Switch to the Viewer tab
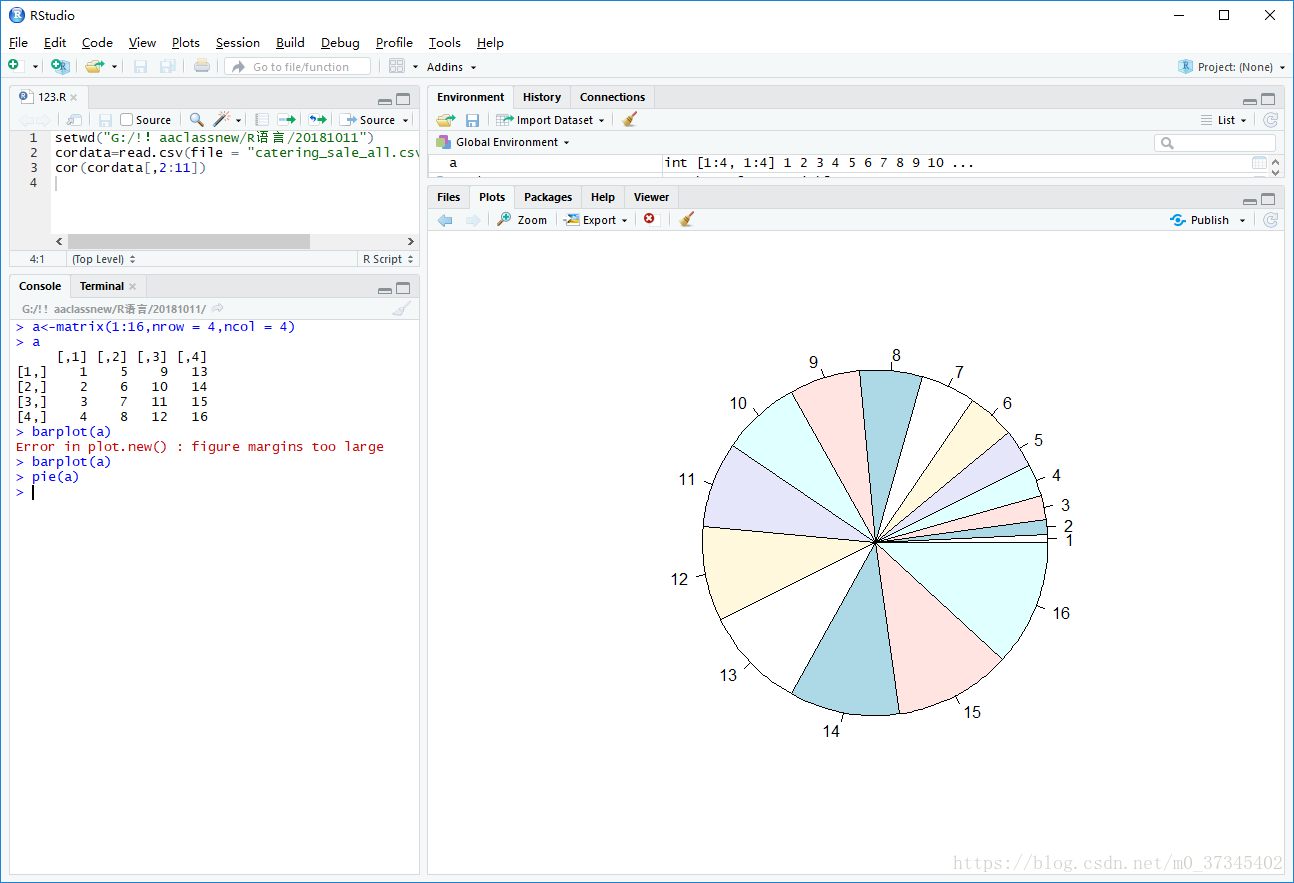Screen dimensions: 1294x883 651,197
